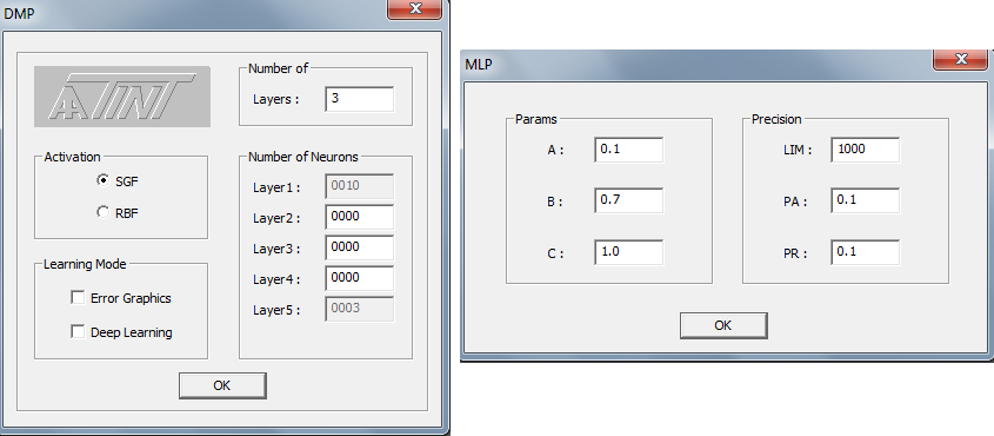Enable the Deep Learning checkbox
994x436 pixels.
tap(78, 331)
